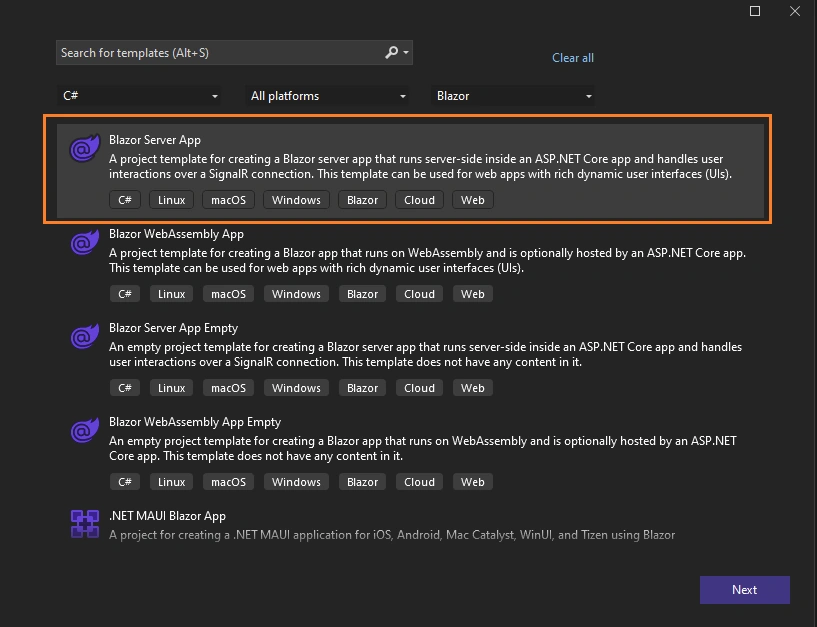This screenshot has height=627, width=817.
Task: Click the Blazor Server App Empty icon
Action: click(x=85, y=336)
